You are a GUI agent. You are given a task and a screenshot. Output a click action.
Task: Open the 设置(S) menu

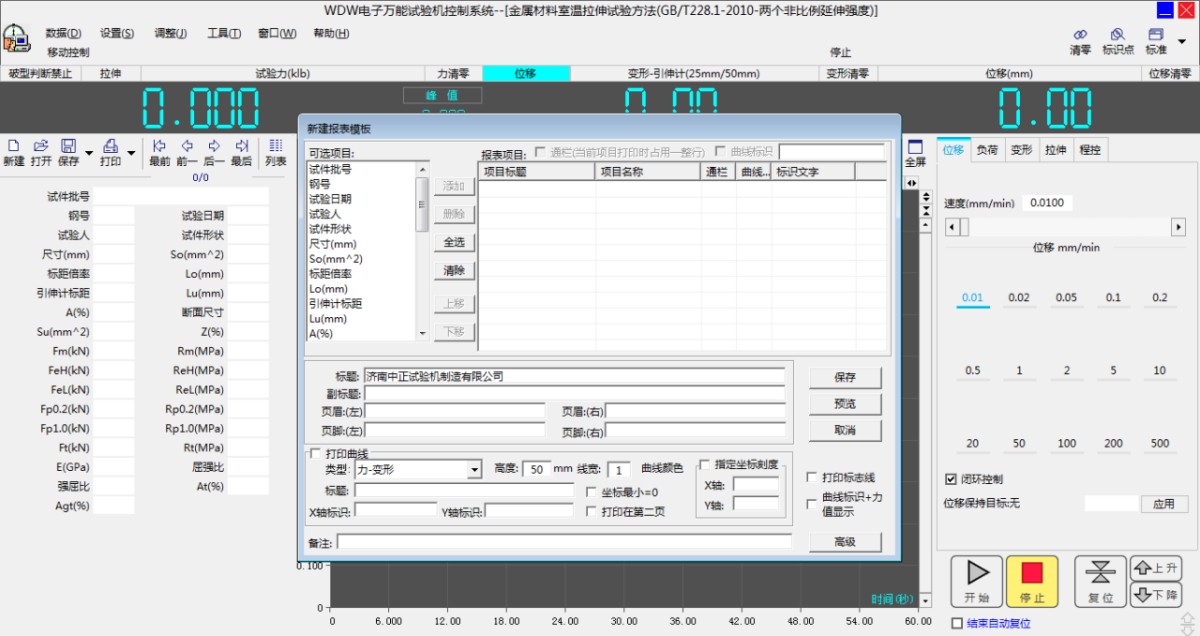pos(117,33)
